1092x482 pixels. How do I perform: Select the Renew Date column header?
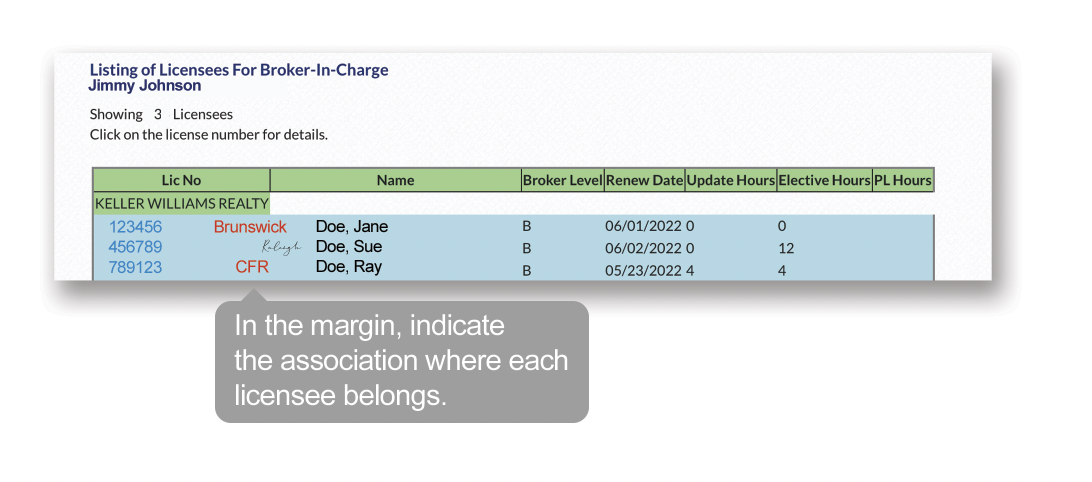point(644,181)
